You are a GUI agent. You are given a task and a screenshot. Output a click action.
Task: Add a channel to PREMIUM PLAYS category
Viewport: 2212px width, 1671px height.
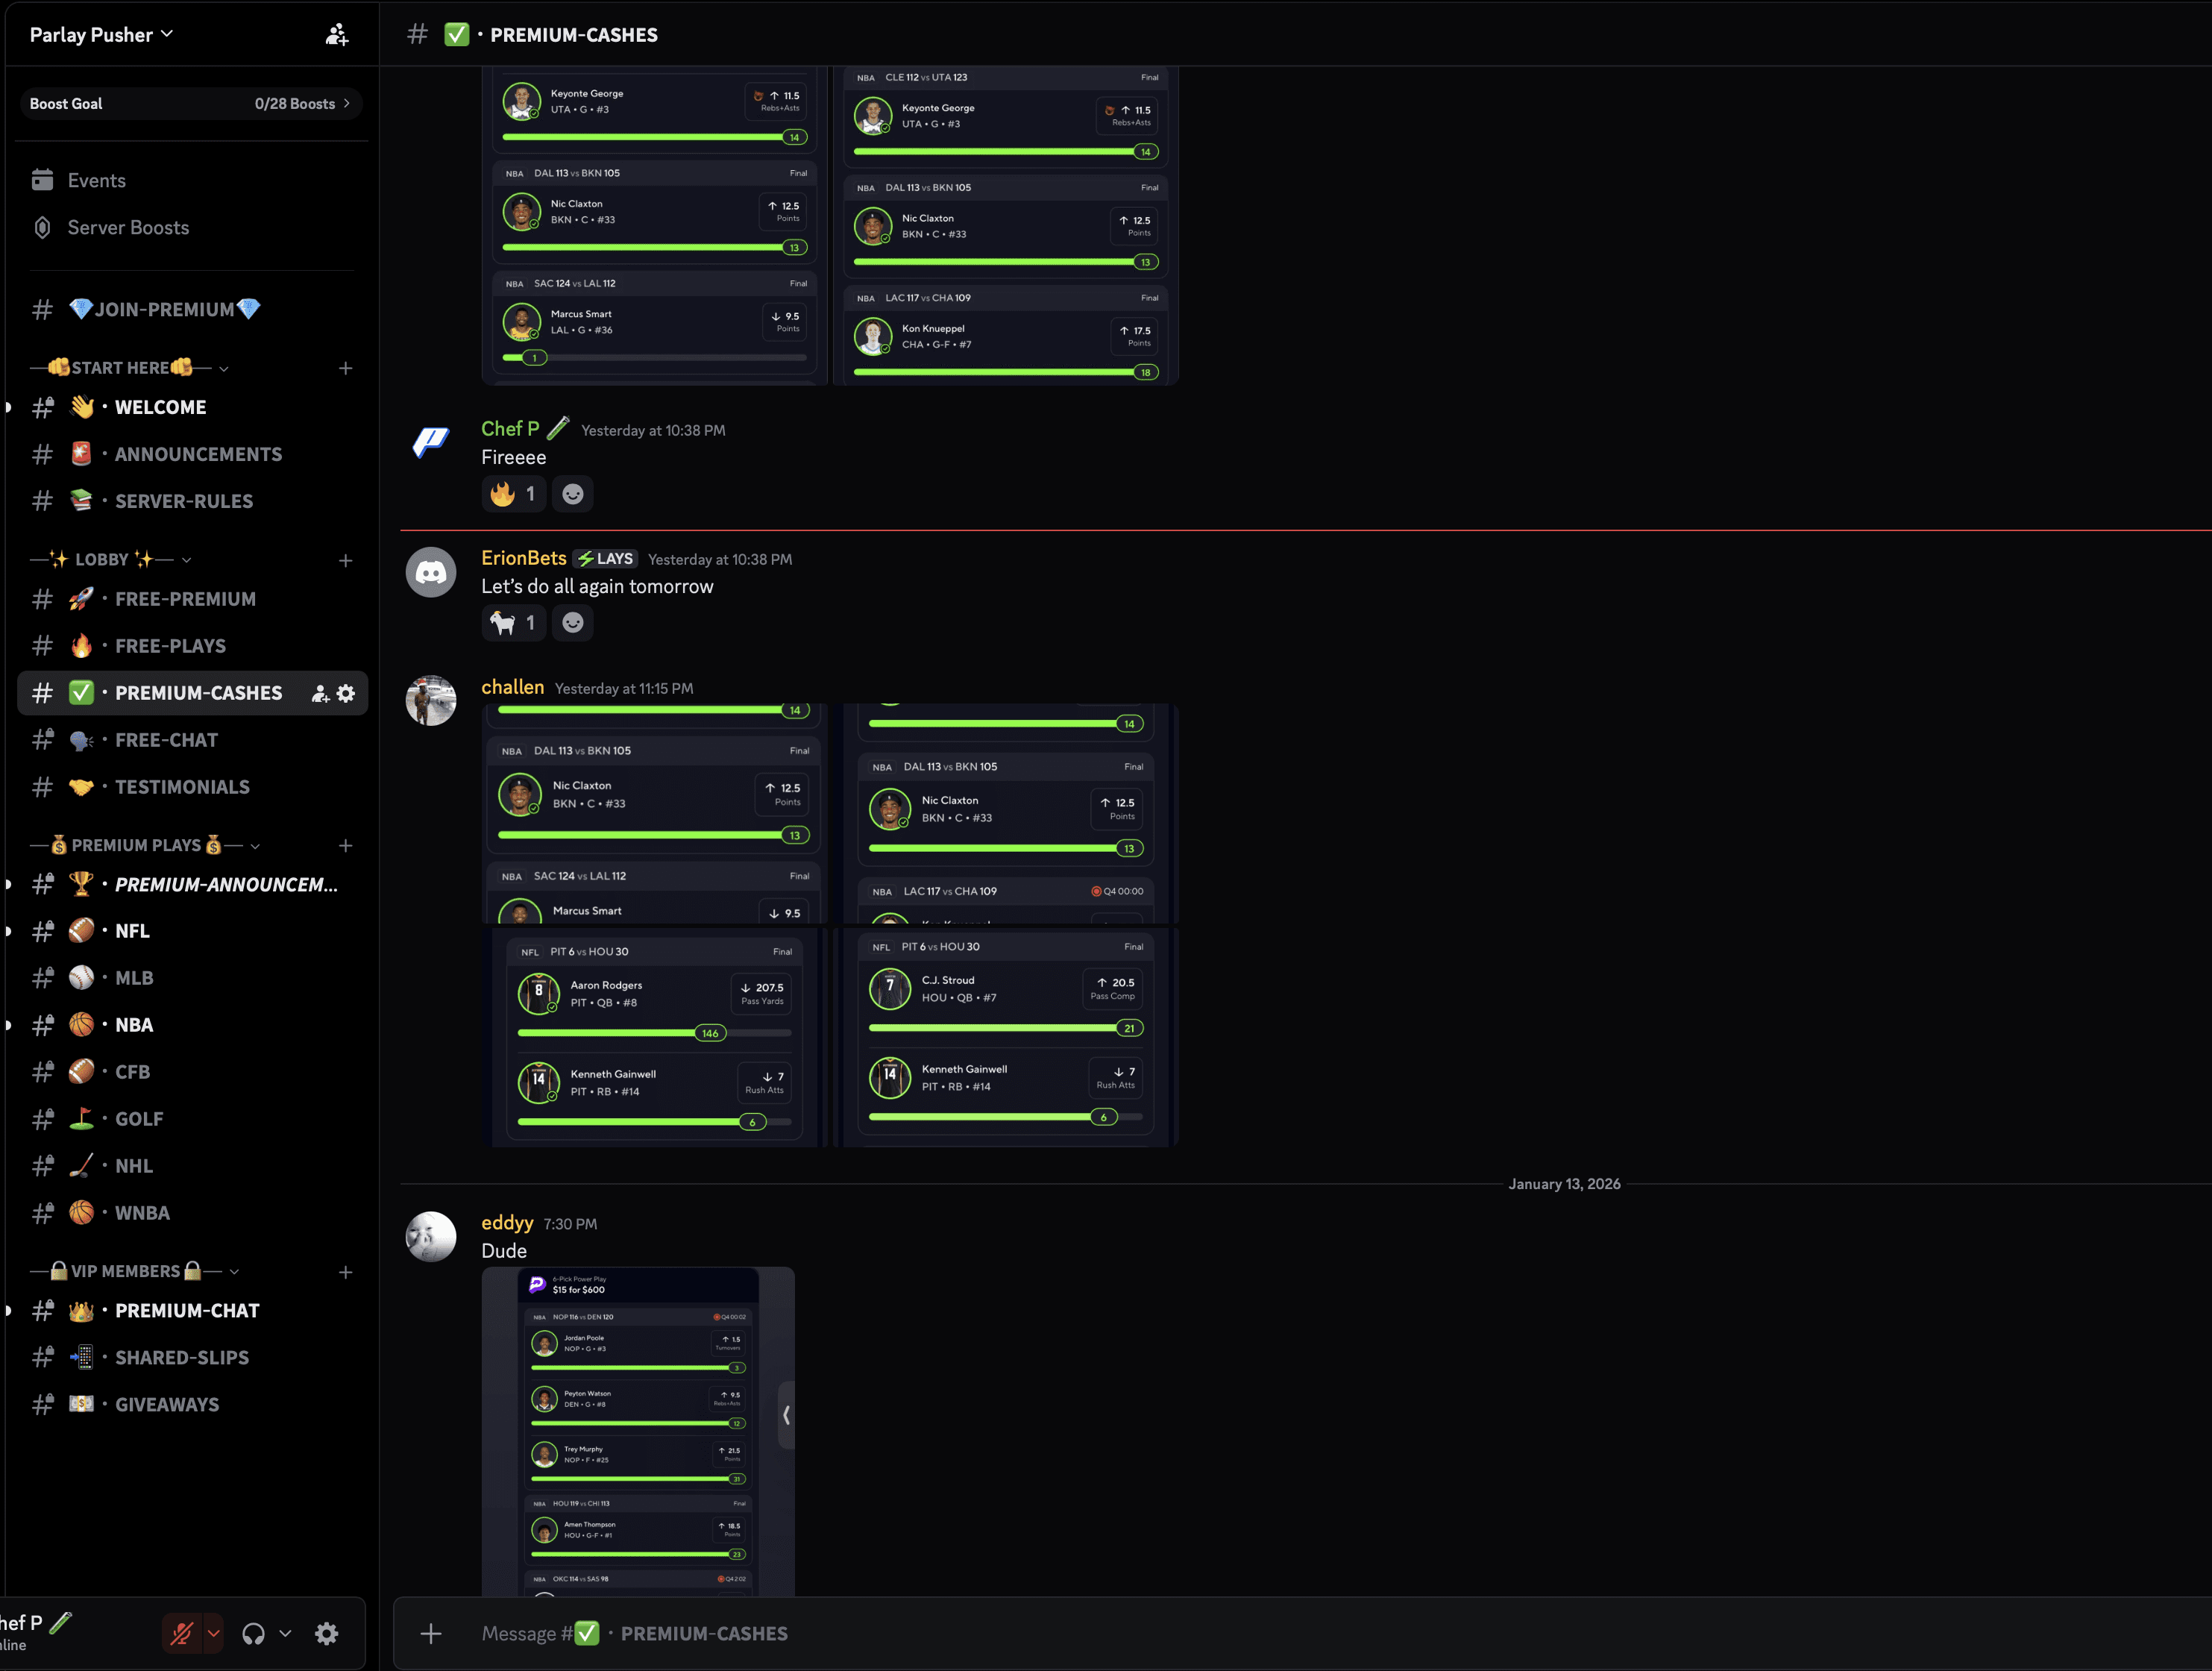click(x=345, y=846)
